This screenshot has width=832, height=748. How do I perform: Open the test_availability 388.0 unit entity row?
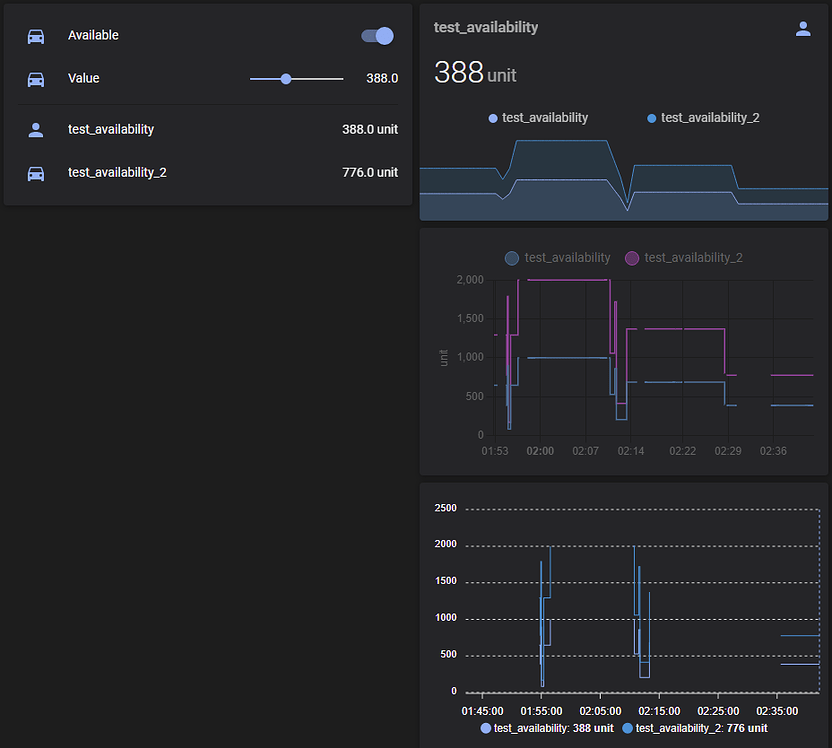(x=208, y=129)
